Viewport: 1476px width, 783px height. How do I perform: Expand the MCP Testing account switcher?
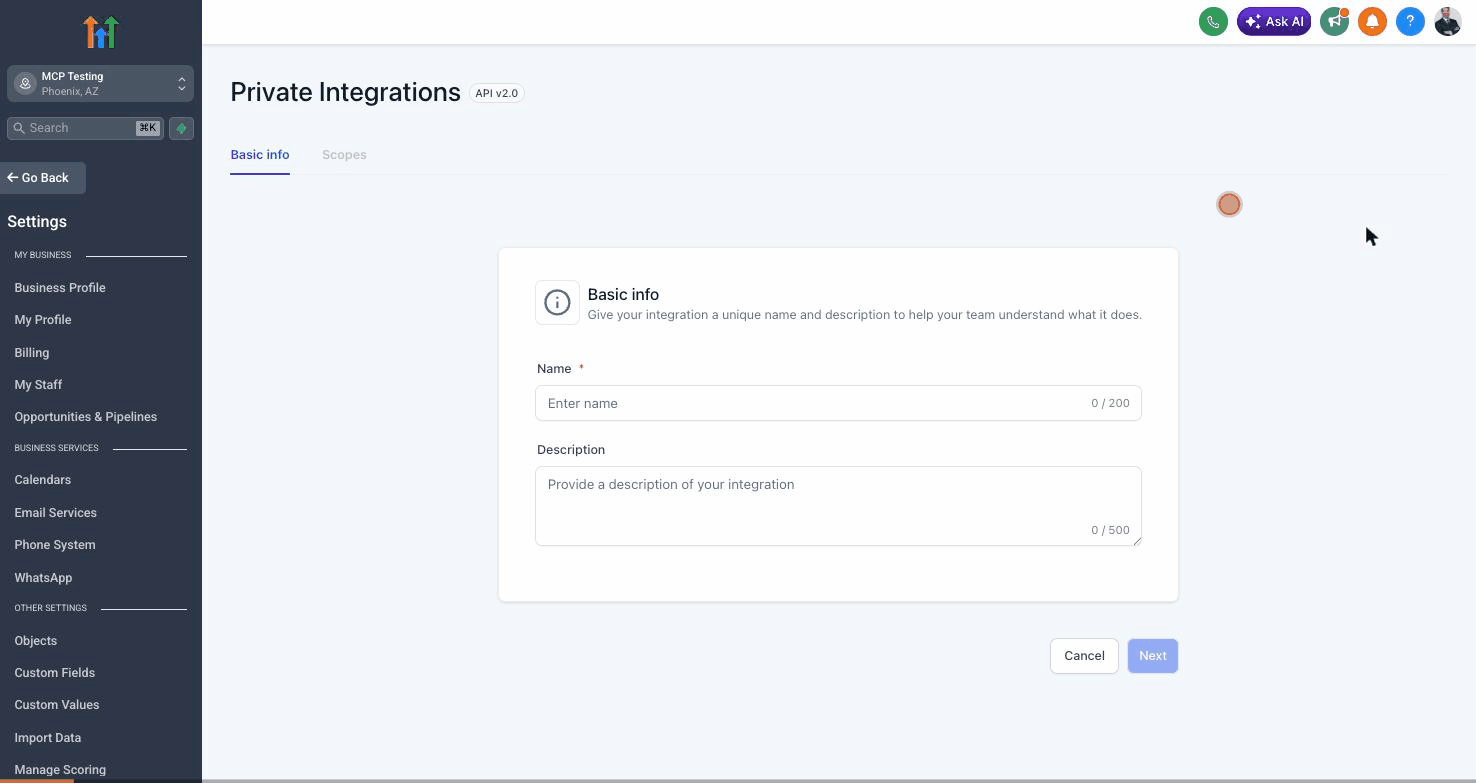[100, 84]
